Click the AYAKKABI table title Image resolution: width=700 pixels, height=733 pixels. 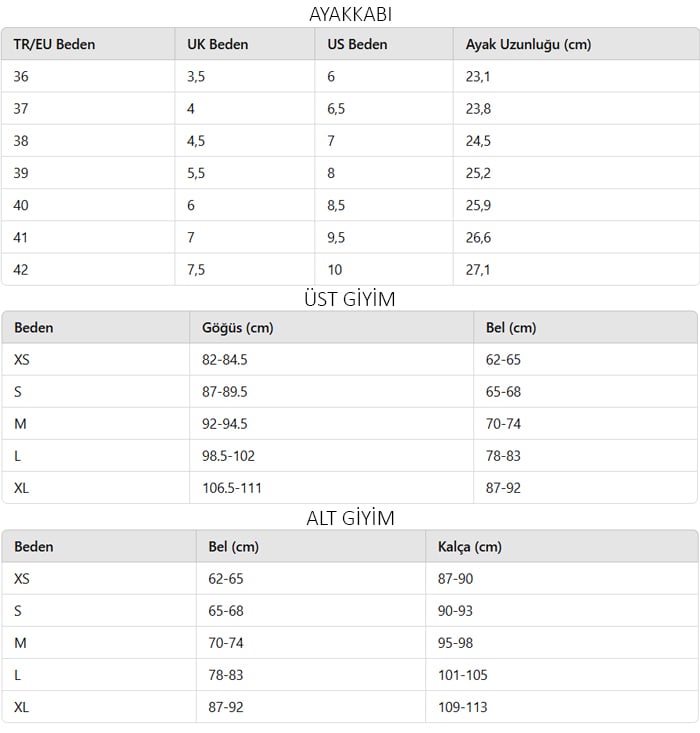coord(350,14)
